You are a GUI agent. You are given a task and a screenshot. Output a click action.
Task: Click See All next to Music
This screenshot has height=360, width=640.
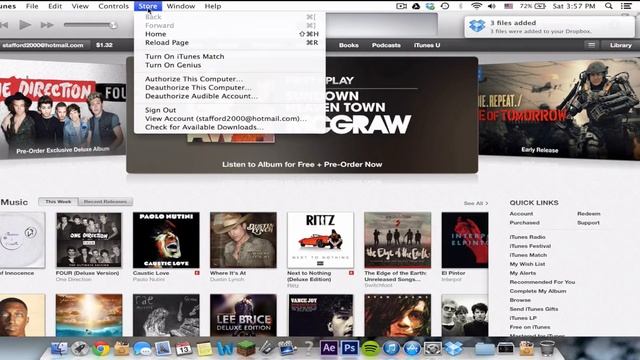coord(476,203)
